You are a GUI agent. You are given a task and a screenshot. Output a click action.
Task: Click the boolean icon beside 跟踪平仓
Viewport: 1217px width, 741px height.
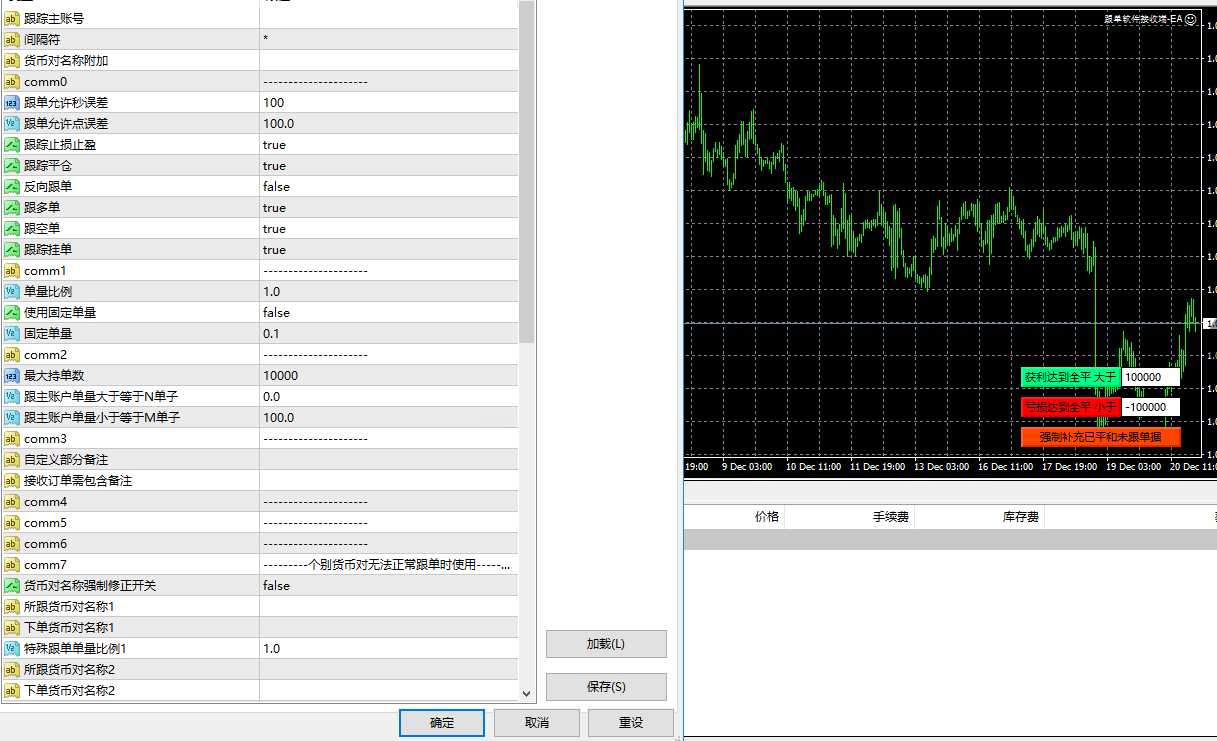[x=12, y=165]
